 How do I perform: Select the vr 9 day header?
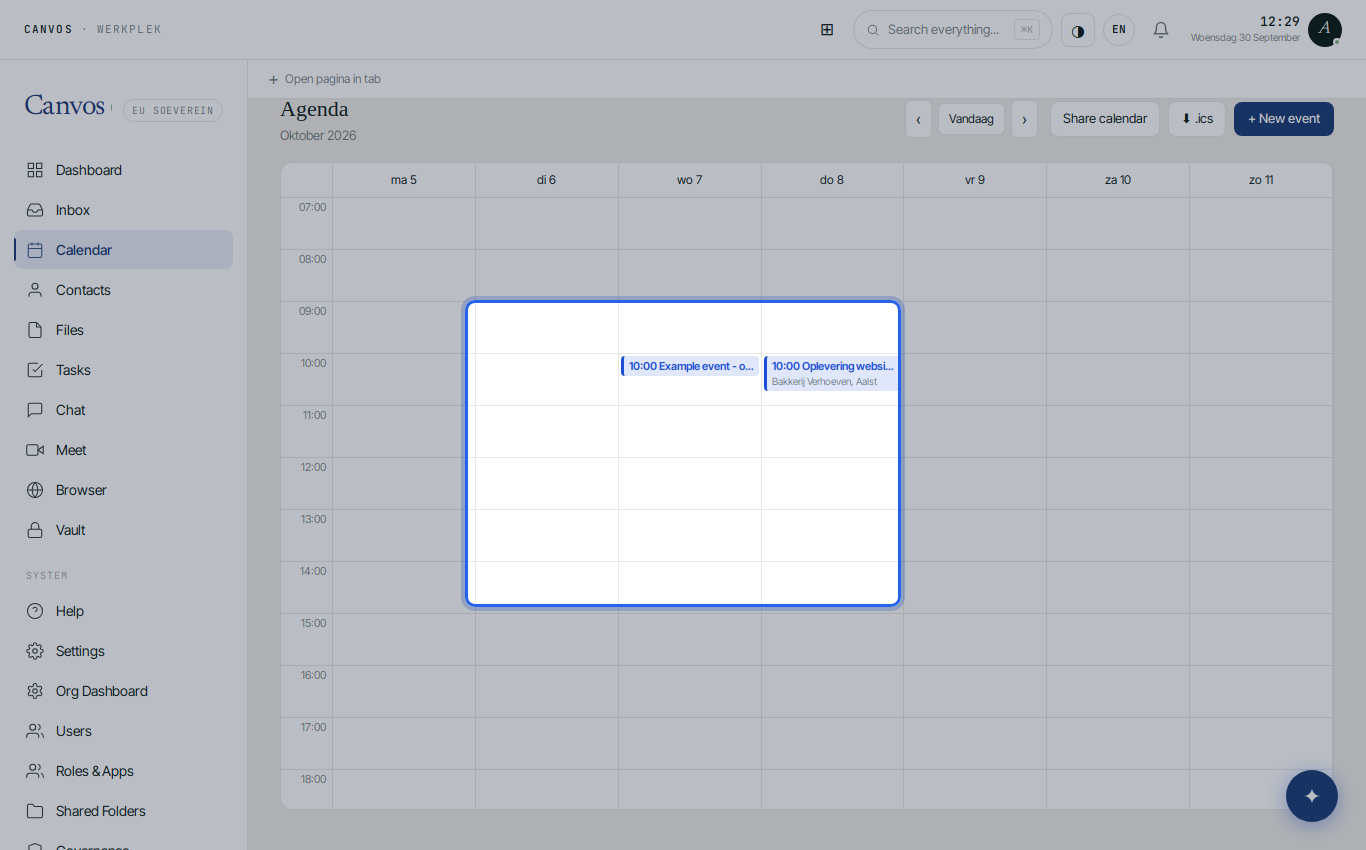[x=975, y=180]
